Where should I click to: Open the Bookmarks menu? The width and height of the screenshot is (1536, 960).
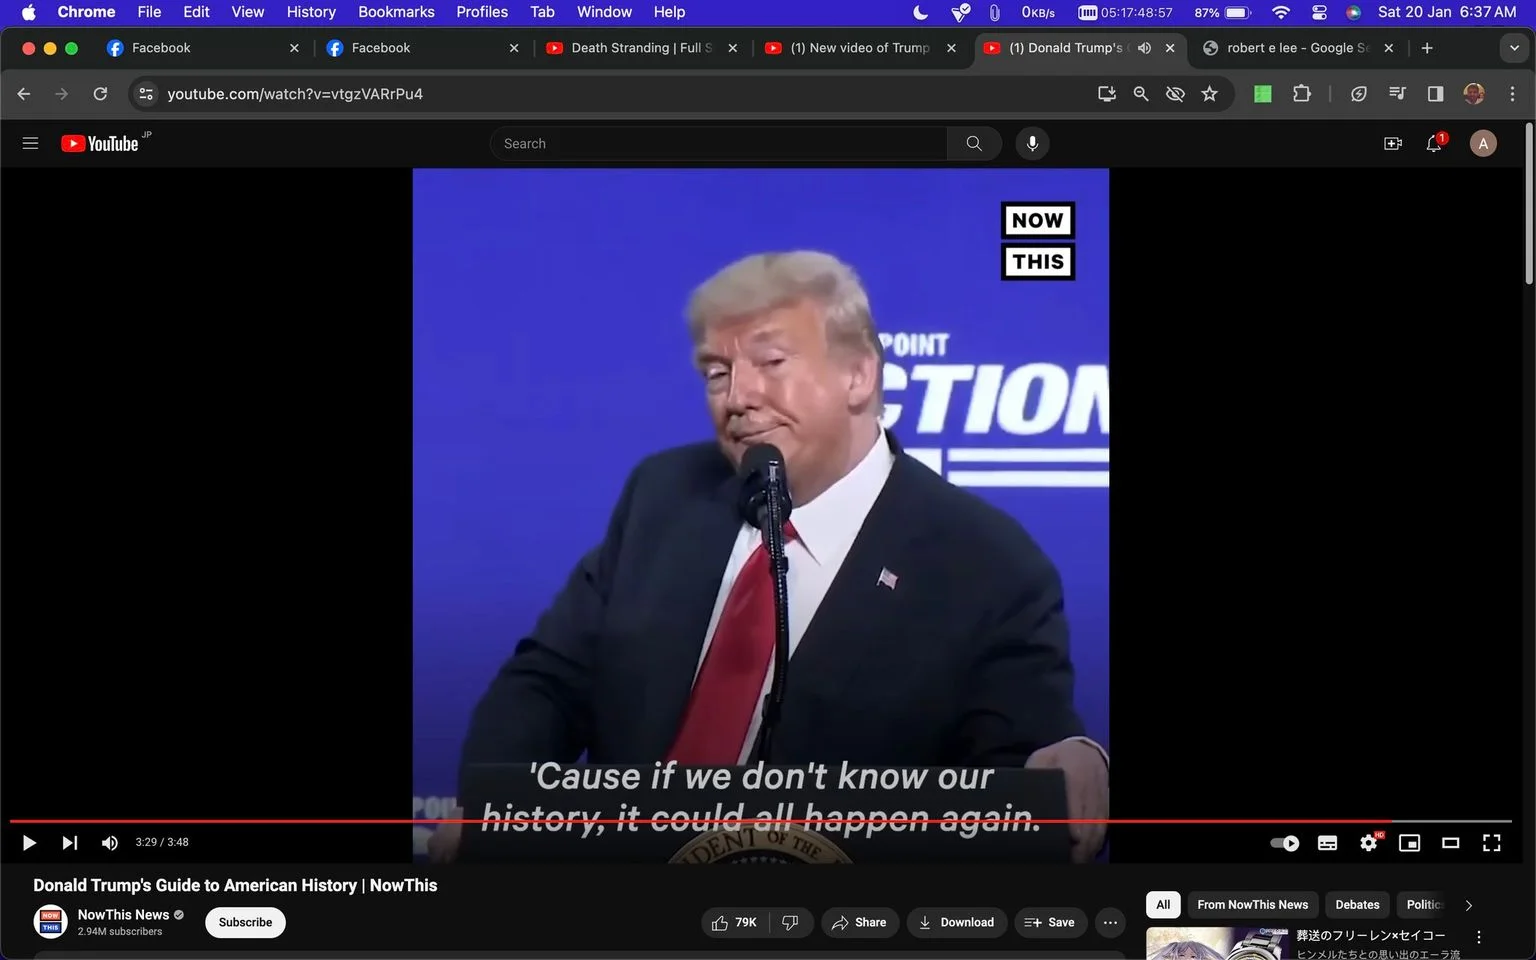pyautogui.click(x=396, y=12)
